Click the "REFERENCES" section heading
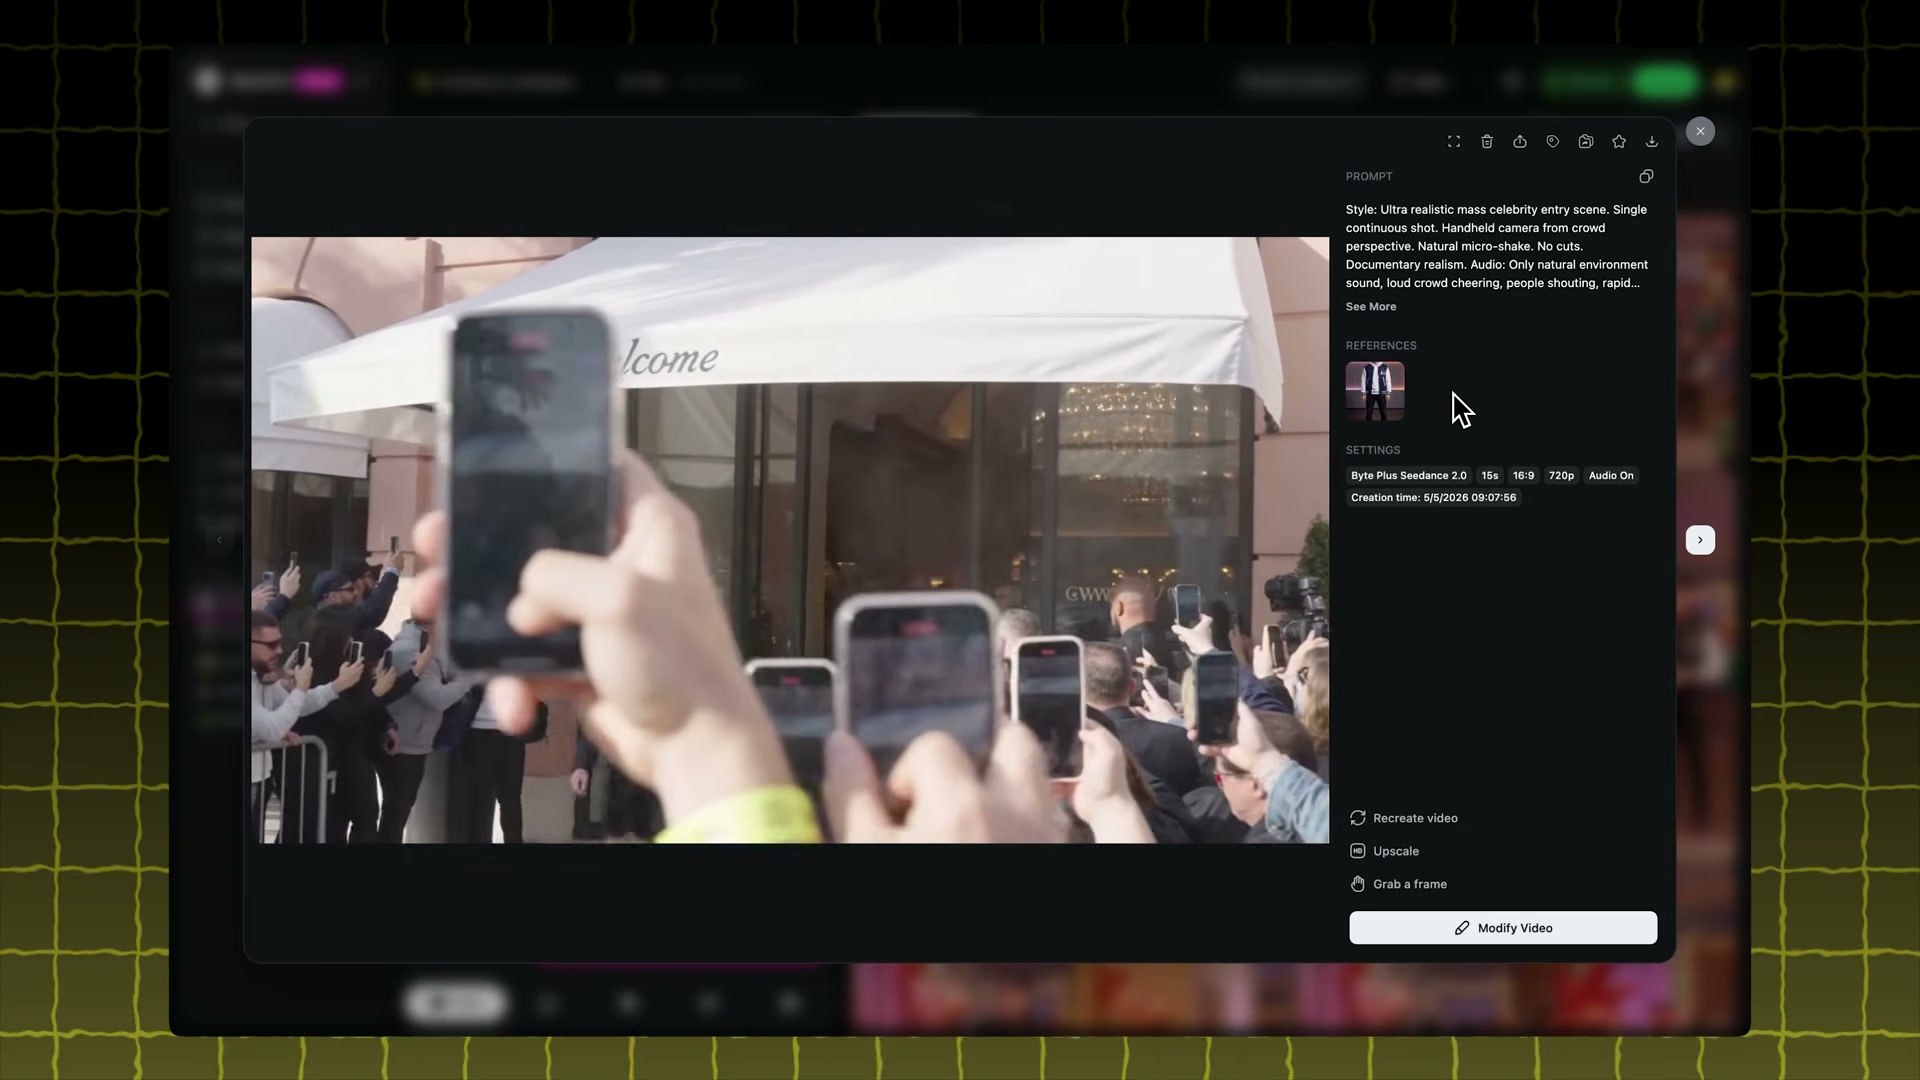Screen dimensions: 1920x1080 1381,346
